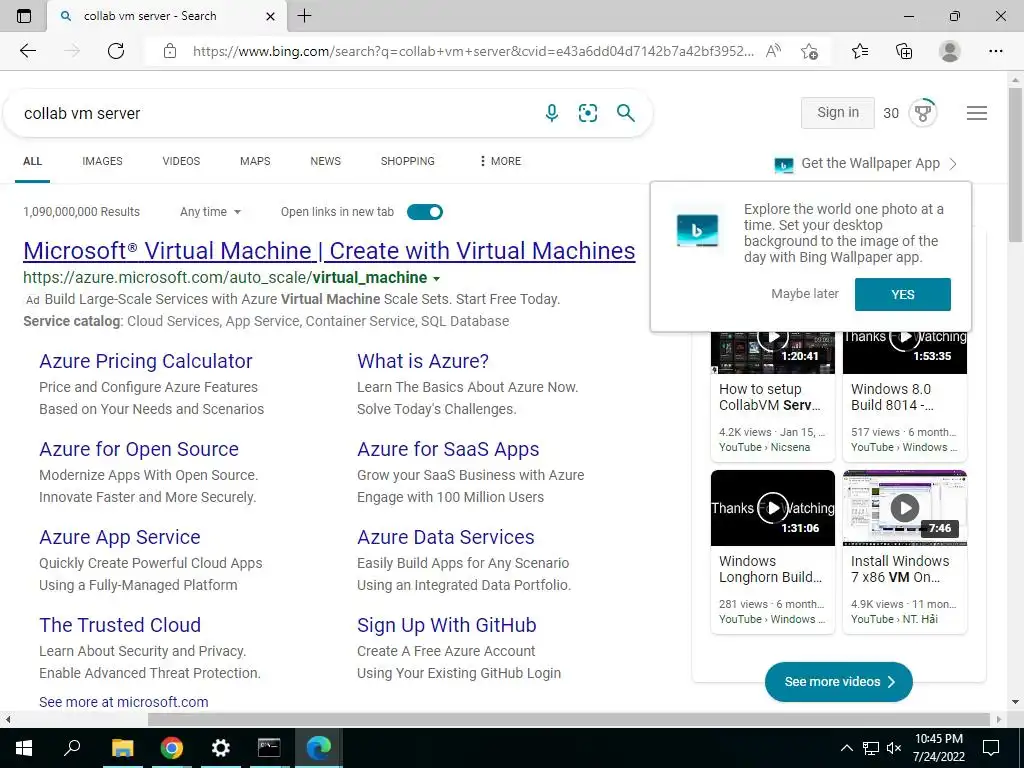Image resolution: width=1024 pixels, height=768 pixels.
Task: Open the Edge tab actions menu icon
Action: 24,16
